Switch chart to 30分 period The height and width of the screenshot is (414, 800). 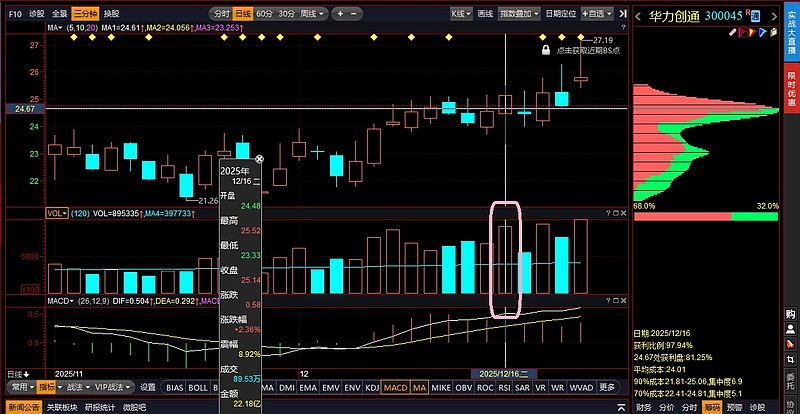(x=287, y=14)
